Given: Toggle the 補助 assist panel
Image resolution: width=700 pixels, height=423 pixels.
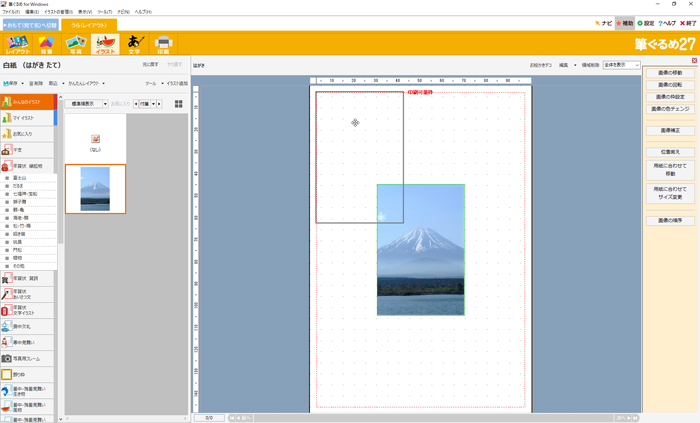Looking at the screenshot, I should coord(625,23).
